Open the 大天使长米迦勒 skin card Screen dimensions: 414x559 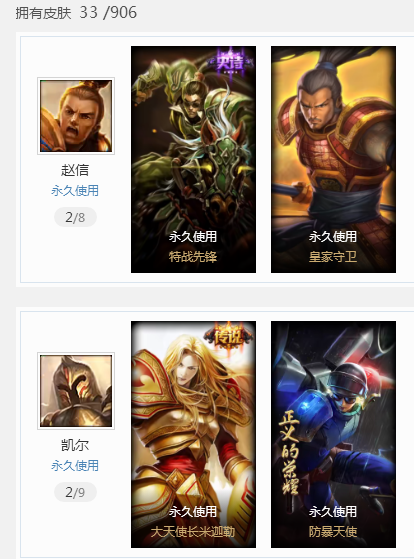coord(193,434)
